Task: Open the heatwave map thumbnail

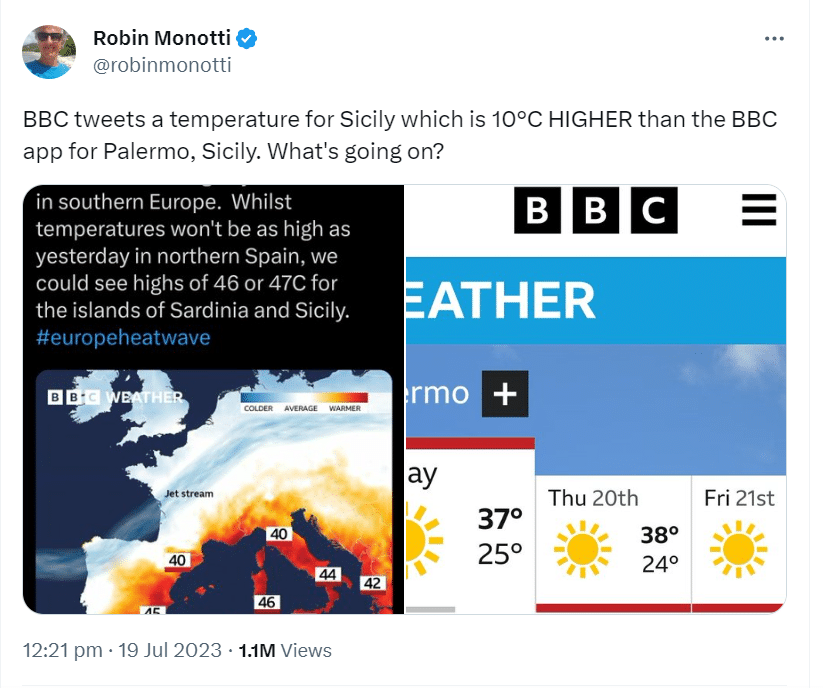Action: pos(214,492)
